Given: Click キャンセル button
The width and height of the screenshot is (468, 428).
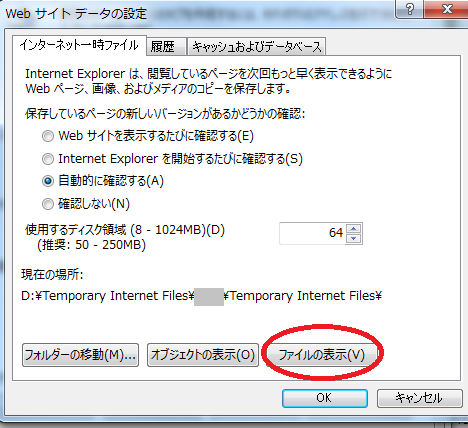Looking at the screenshot, I should point(420,398).
